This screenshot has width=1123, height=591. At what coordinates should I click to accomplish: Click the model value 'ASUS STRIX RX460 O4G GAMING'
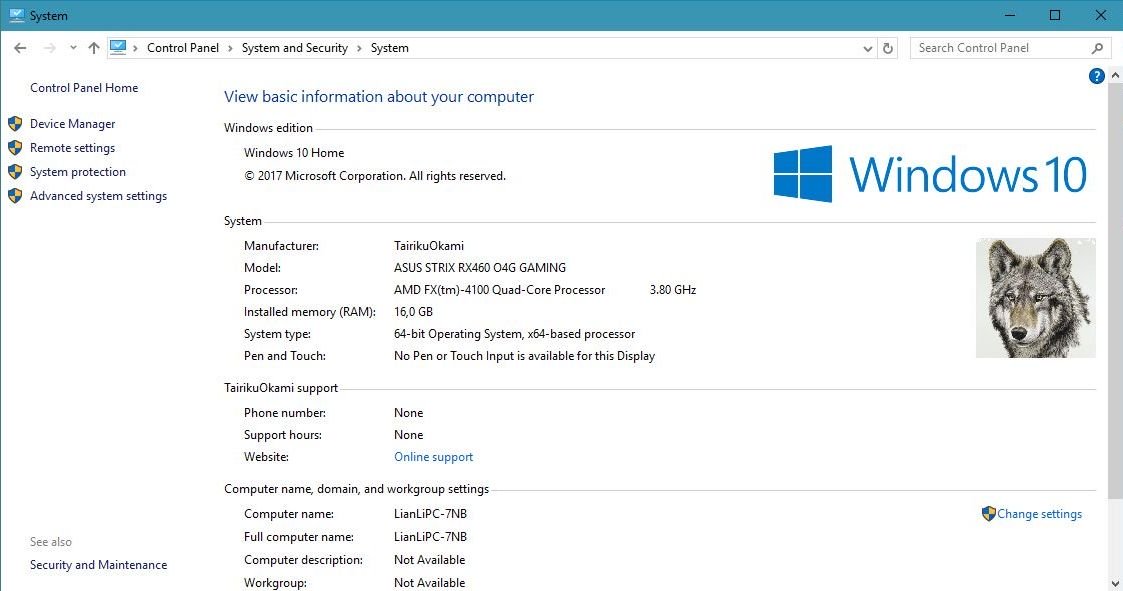480,268
